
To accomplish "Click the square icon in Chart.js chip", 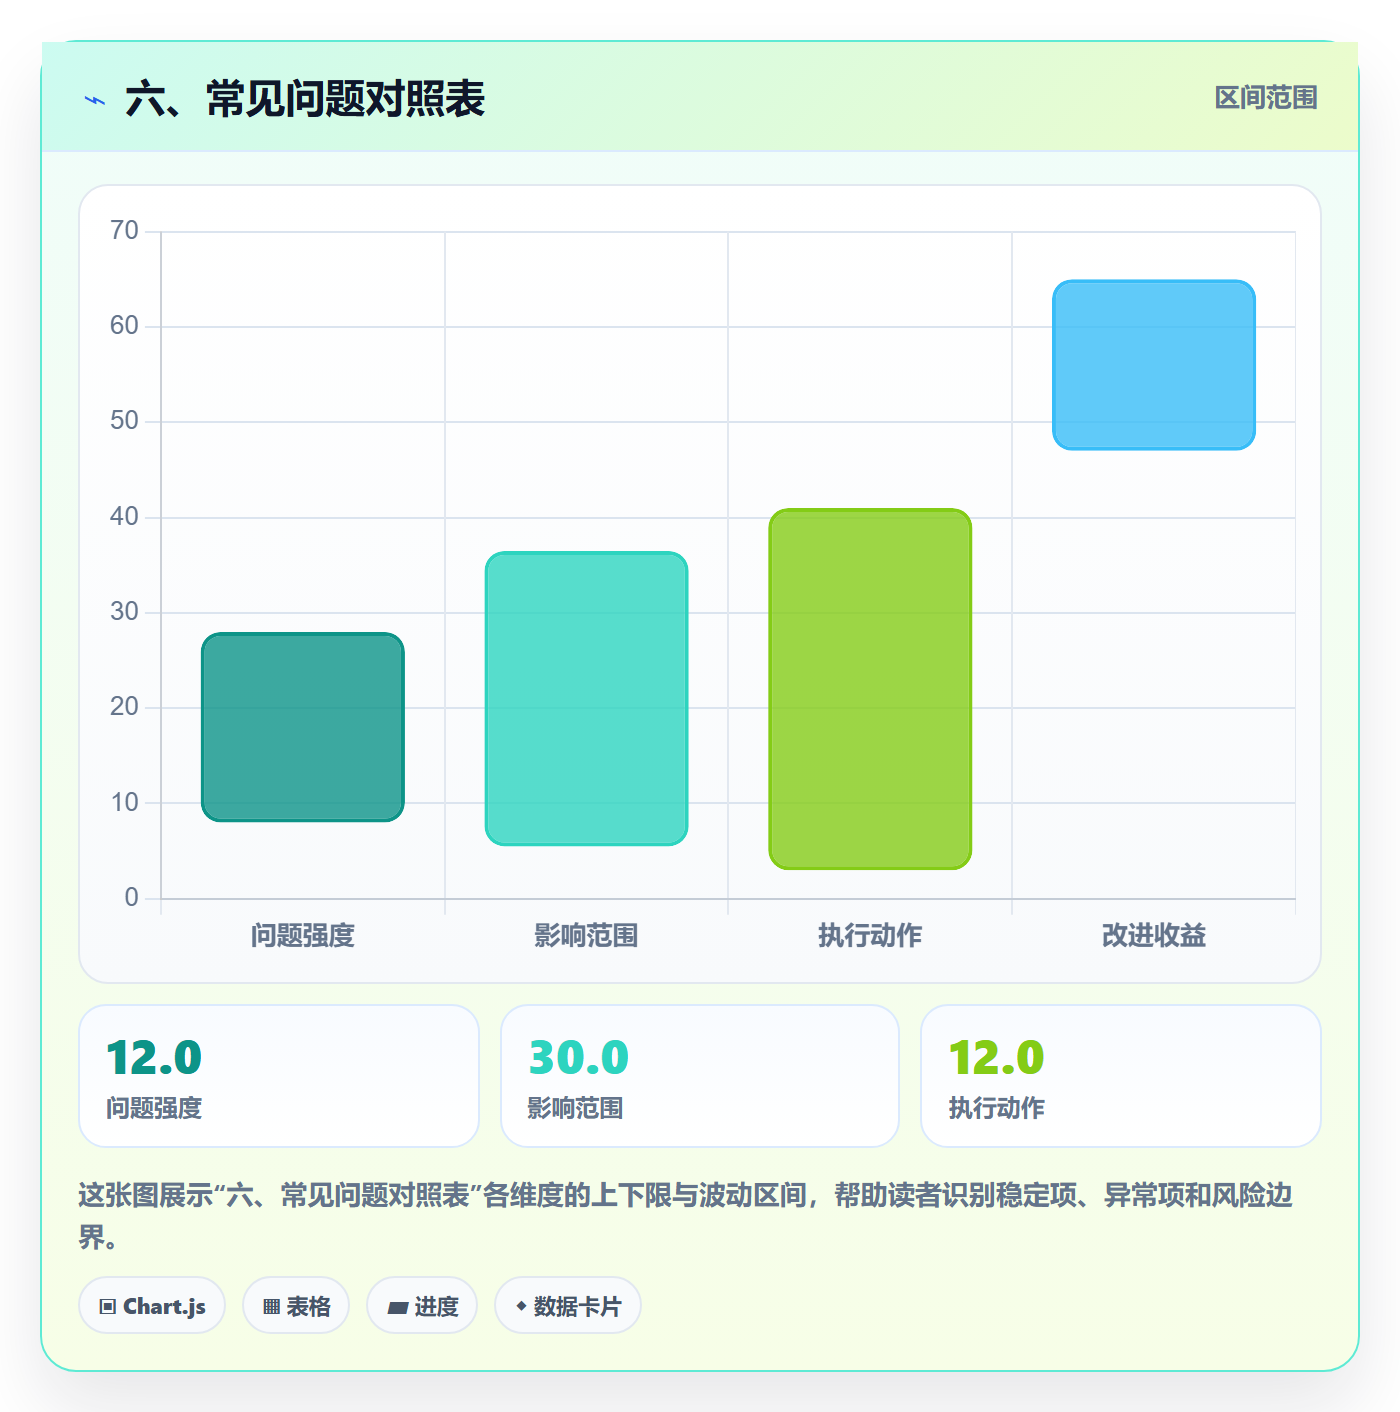I will pyautogui.click(x=108, y=1307).
